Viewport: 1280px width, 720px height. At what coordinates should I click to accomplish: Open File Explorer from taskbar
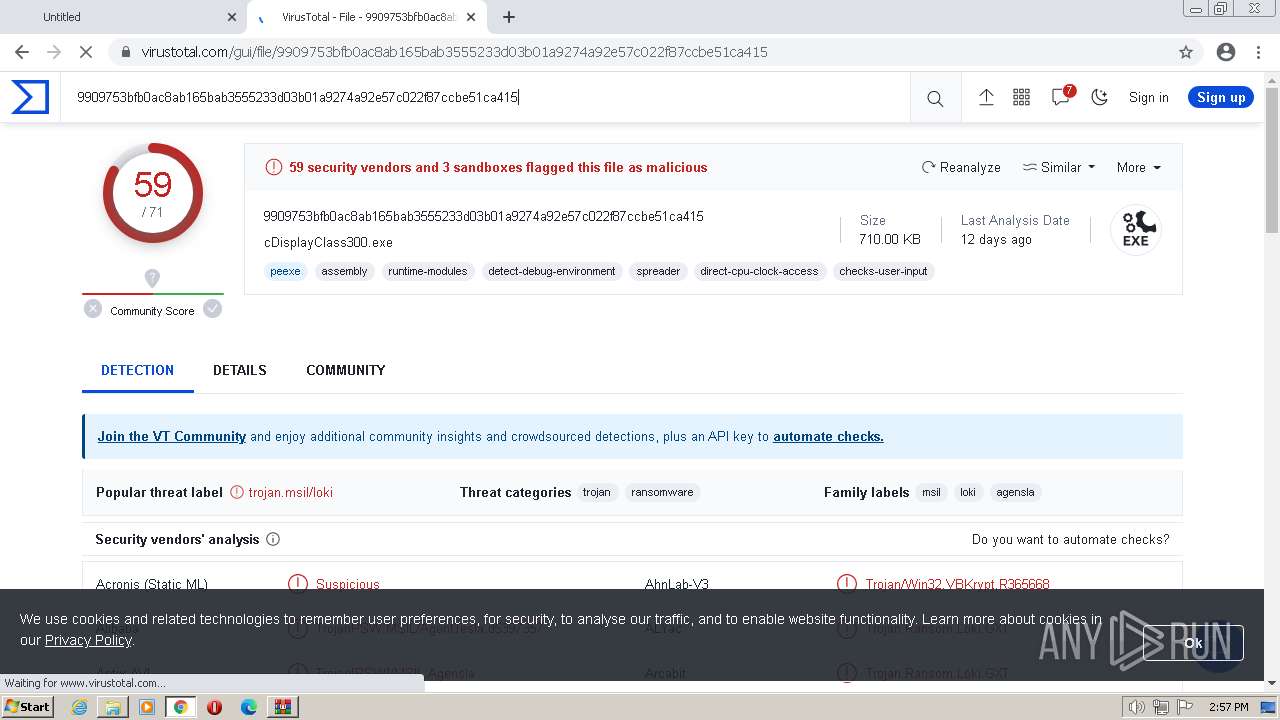(113, 707)
